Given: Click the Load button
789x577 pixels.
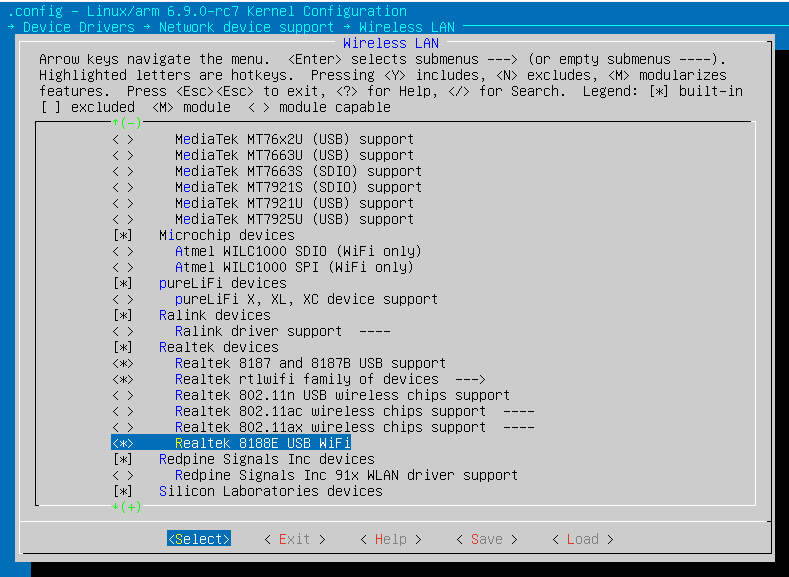Looking at the screenshot, I should 583,539.
